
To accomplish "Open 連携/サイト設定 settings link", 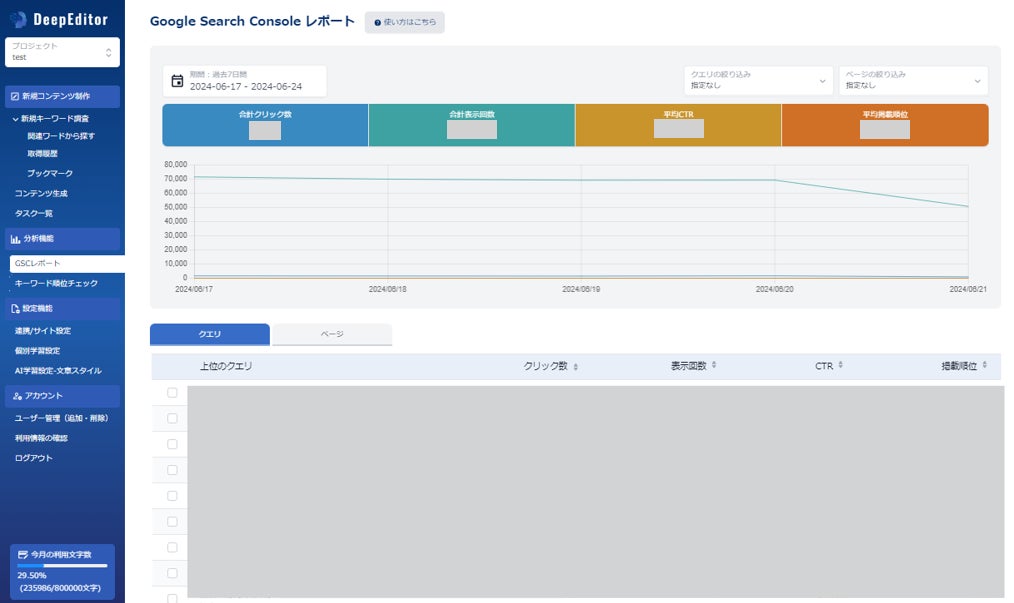I will tap(43, 331).
